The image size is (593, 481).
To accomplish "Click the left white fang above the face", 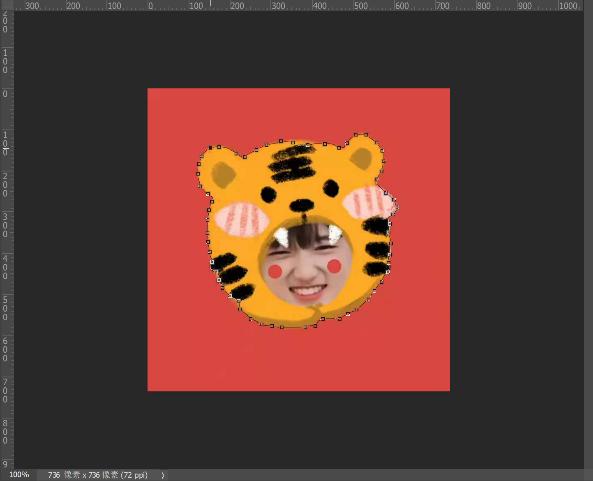I will tap(282, 236).
